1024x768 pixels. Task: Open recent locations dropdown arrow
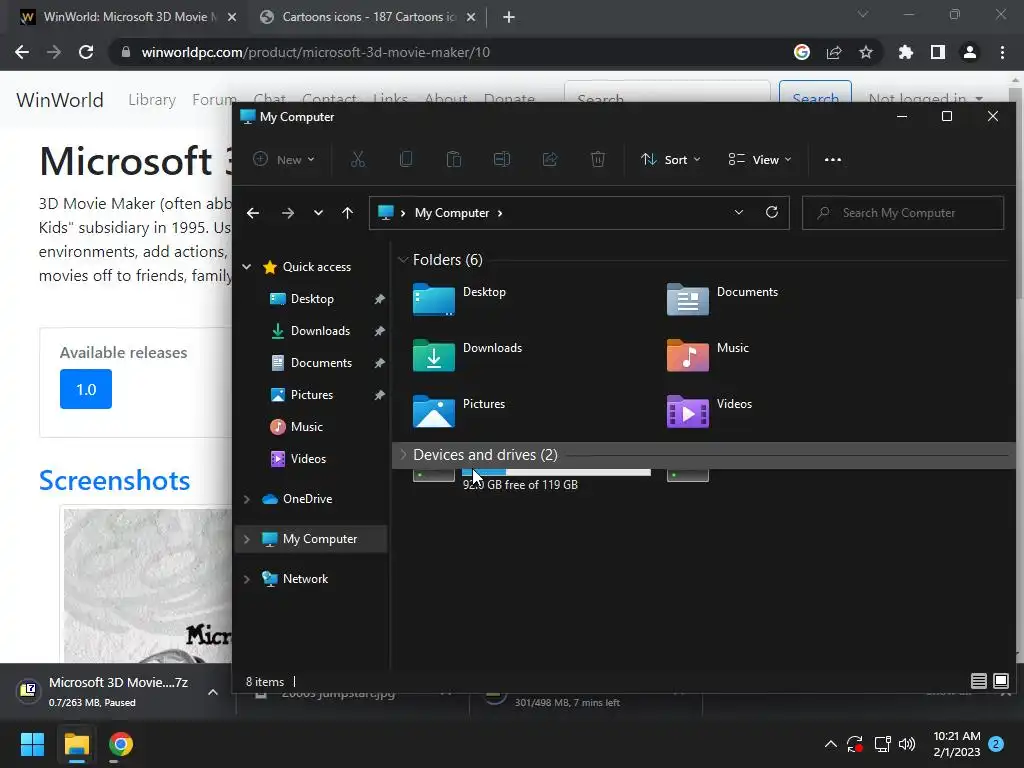tap(318, 213)
